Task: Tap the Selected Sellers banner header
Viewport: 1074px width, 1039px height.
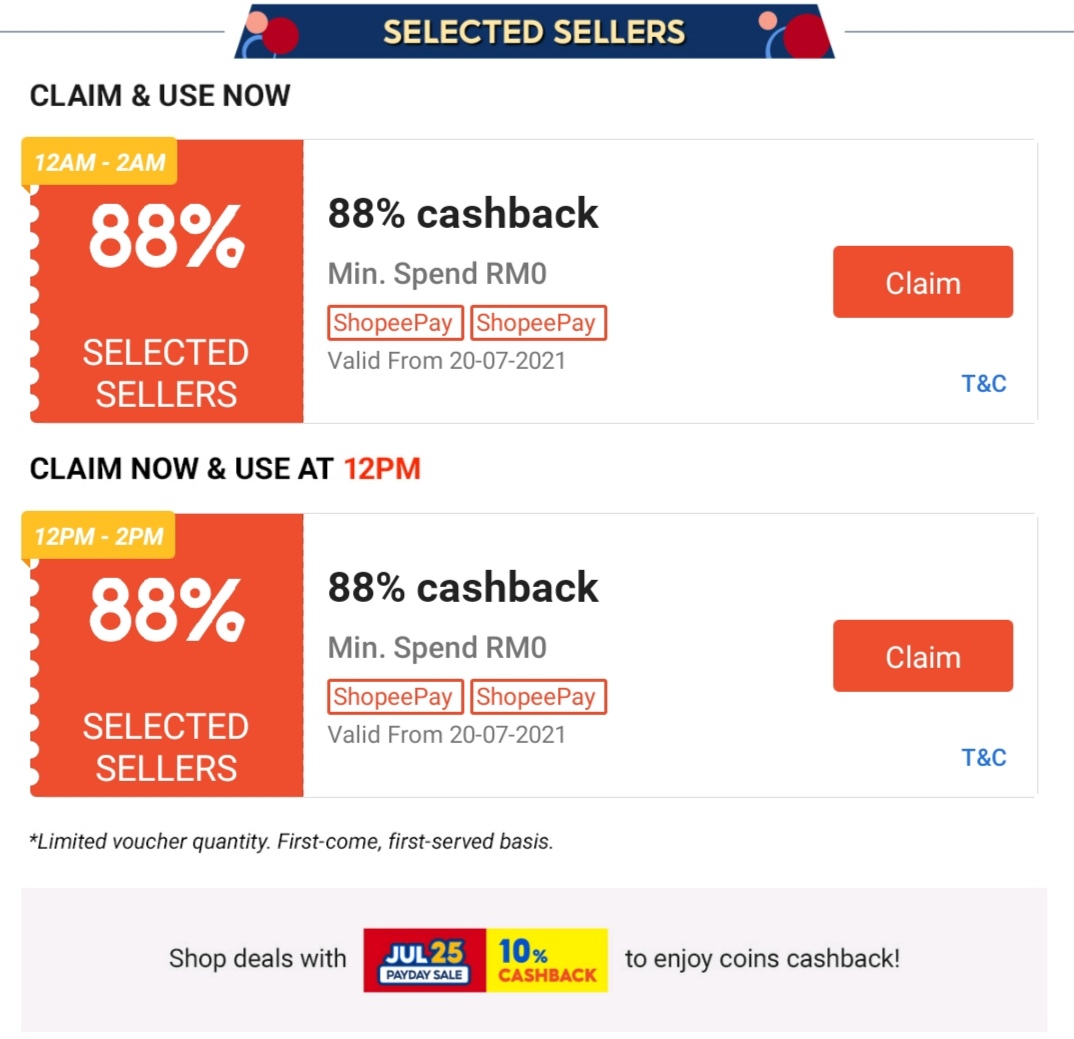Action: tap(534, 31)
